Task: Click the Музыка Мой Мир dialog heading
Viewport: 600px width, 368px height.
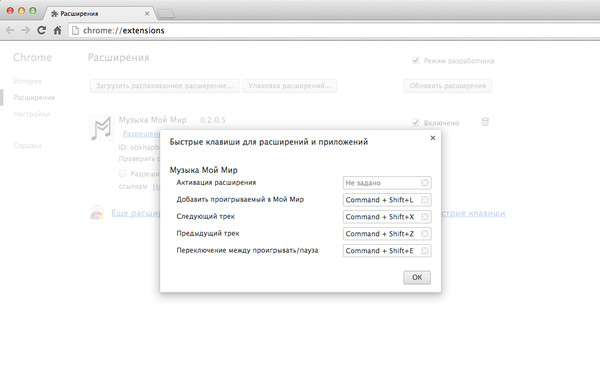Action: 204,170
